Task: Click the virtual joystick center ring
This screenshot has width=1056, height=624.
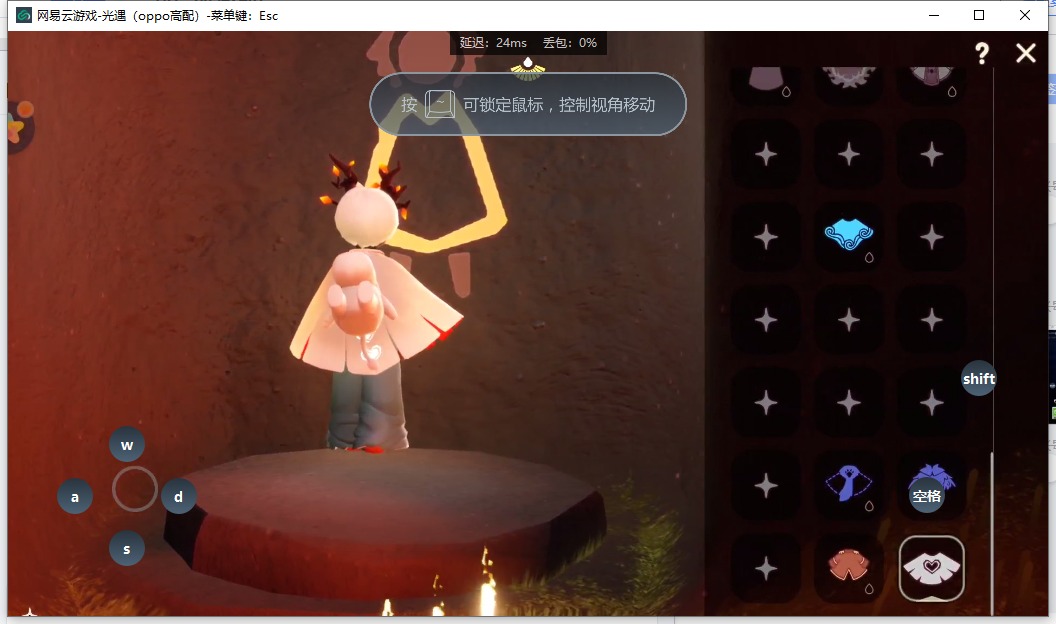Action: (x=135, y=489)
